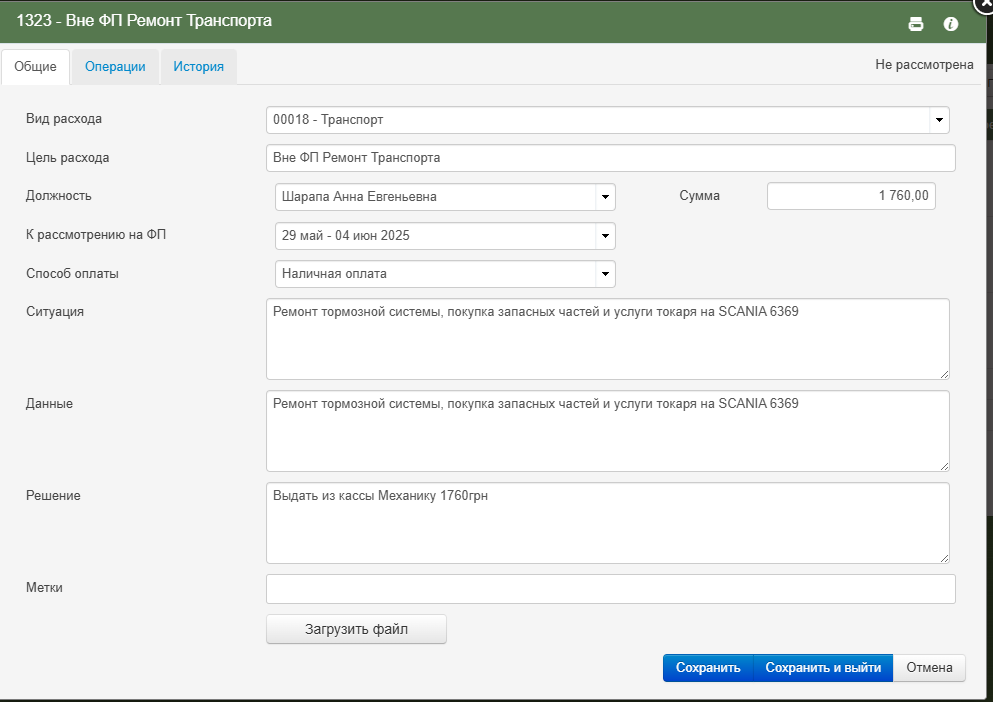Click the empty Метки field
The width and height of the screenshot is (993, 702).
[610, 589]
